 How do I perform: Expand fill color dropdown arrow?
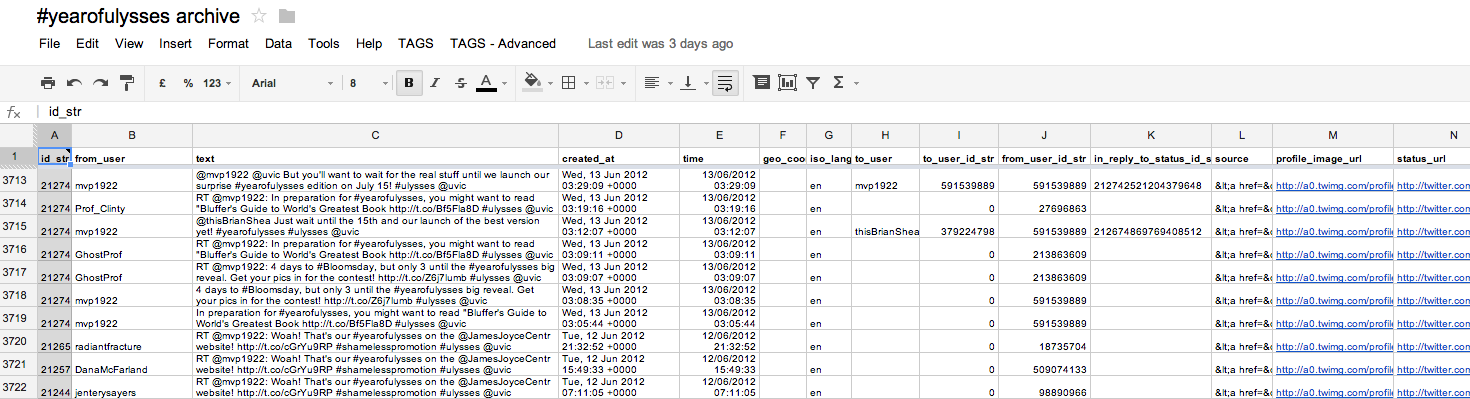[549, 84]
